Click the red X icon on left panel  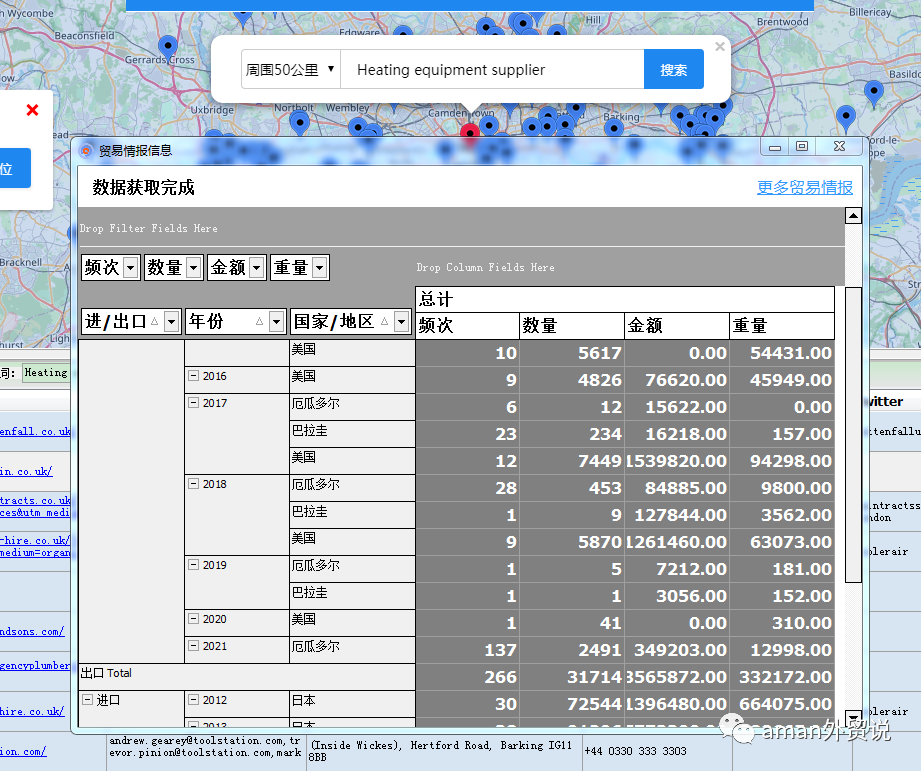click(32, 110)
